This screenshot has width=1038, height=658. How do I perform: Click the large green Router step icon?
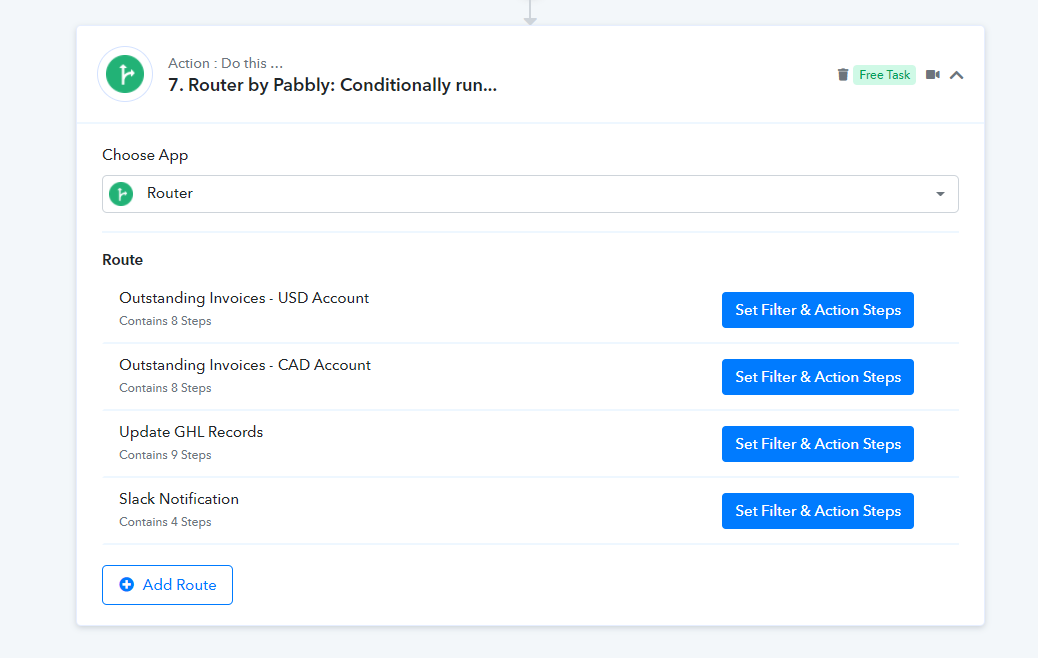pos(125,74)
